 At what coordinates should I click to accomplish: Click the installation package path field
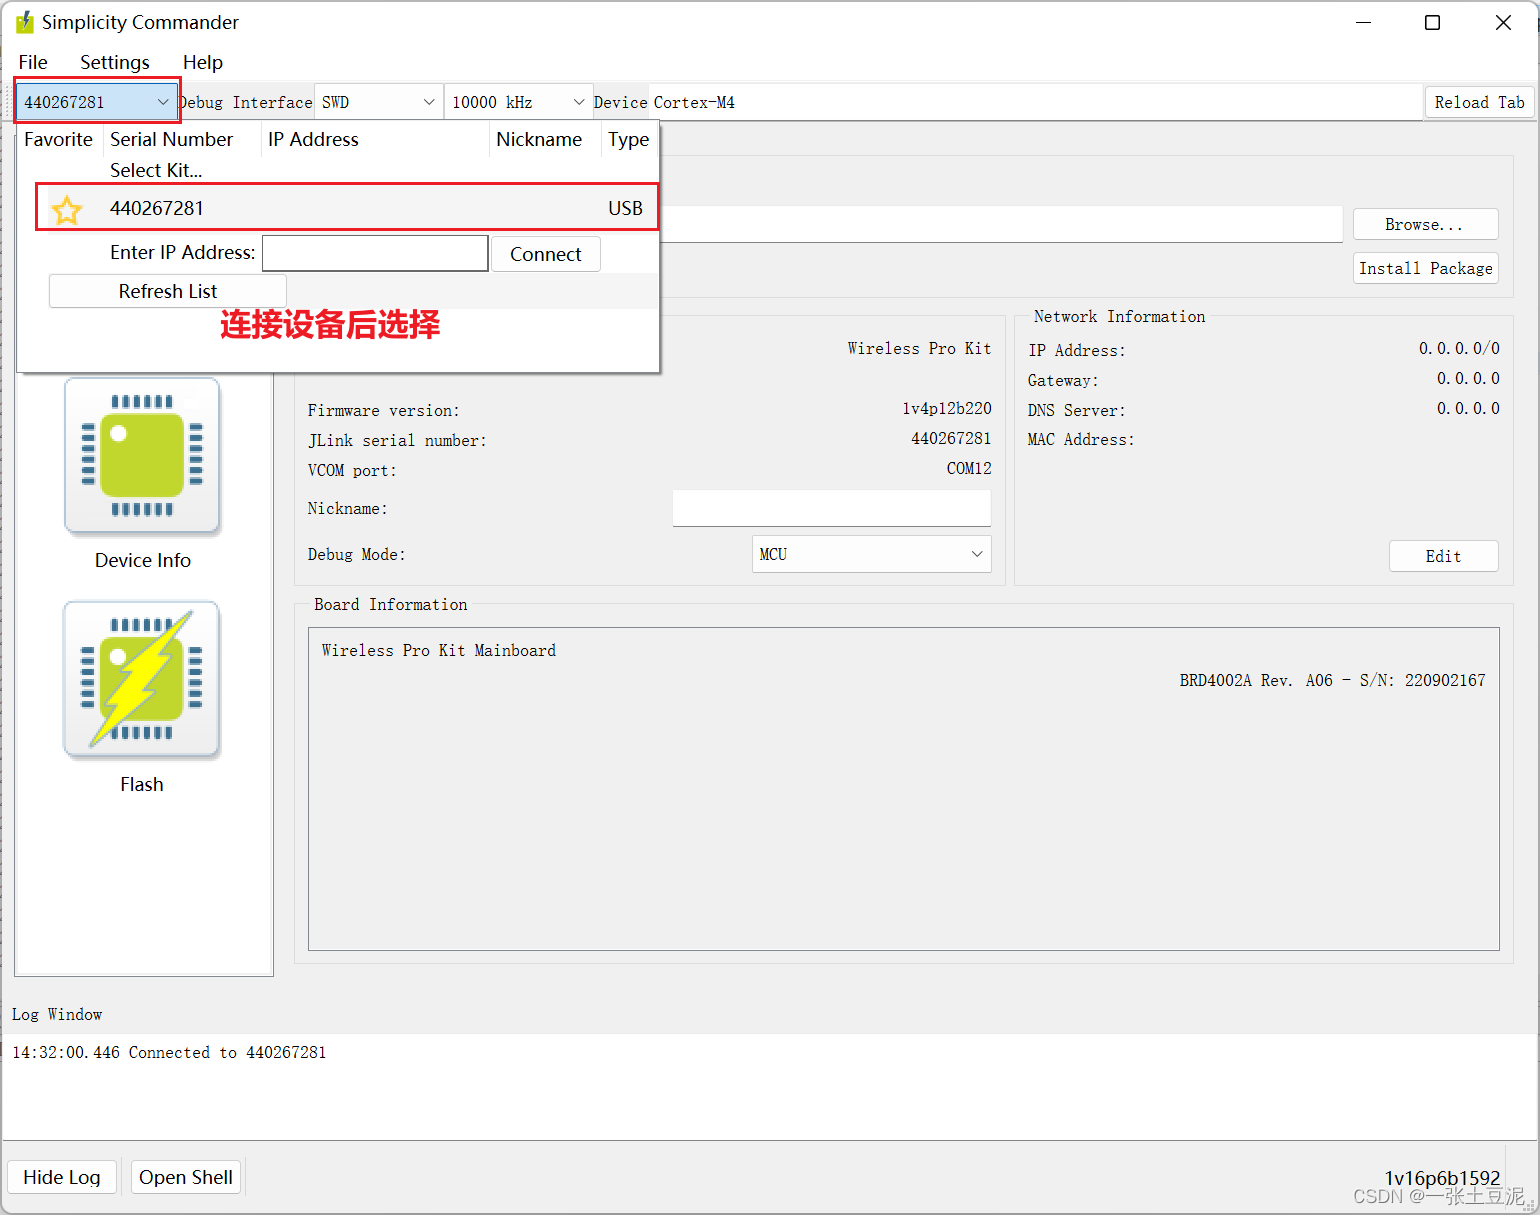[x=1000, y=224]
